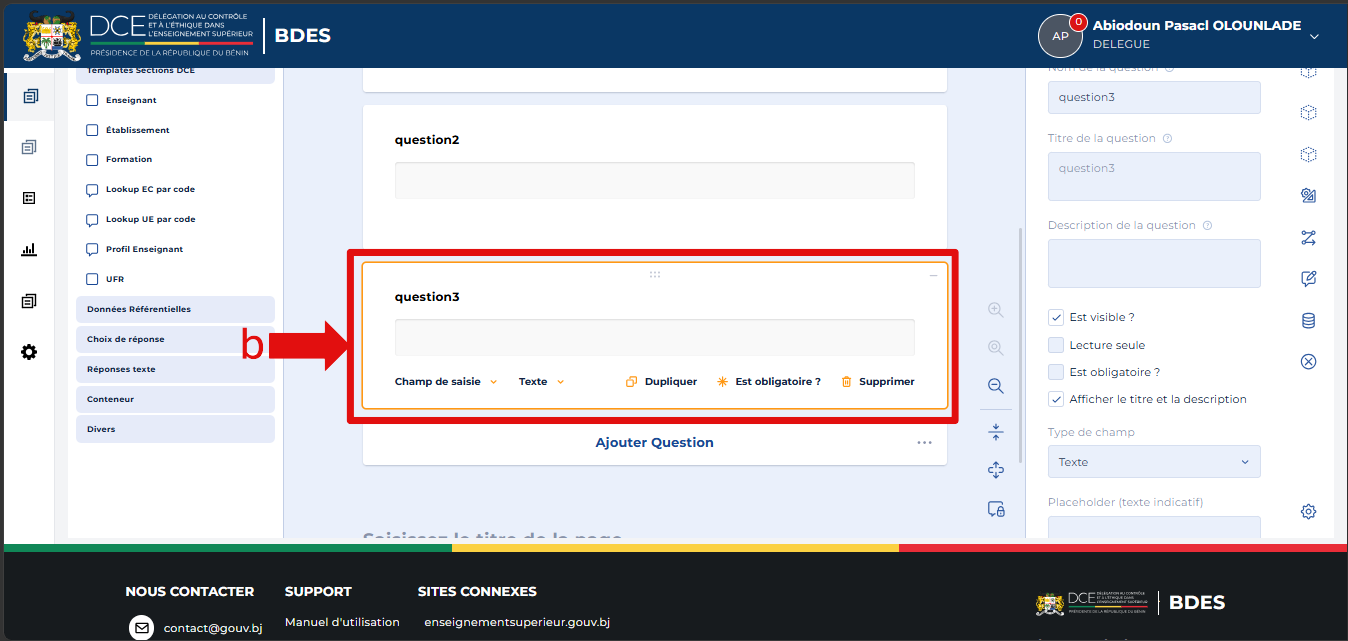Click 'Ajouter Question' button
Image resolution: width=1348 pixels, height=641 pixels.
(x=654, y=442)
